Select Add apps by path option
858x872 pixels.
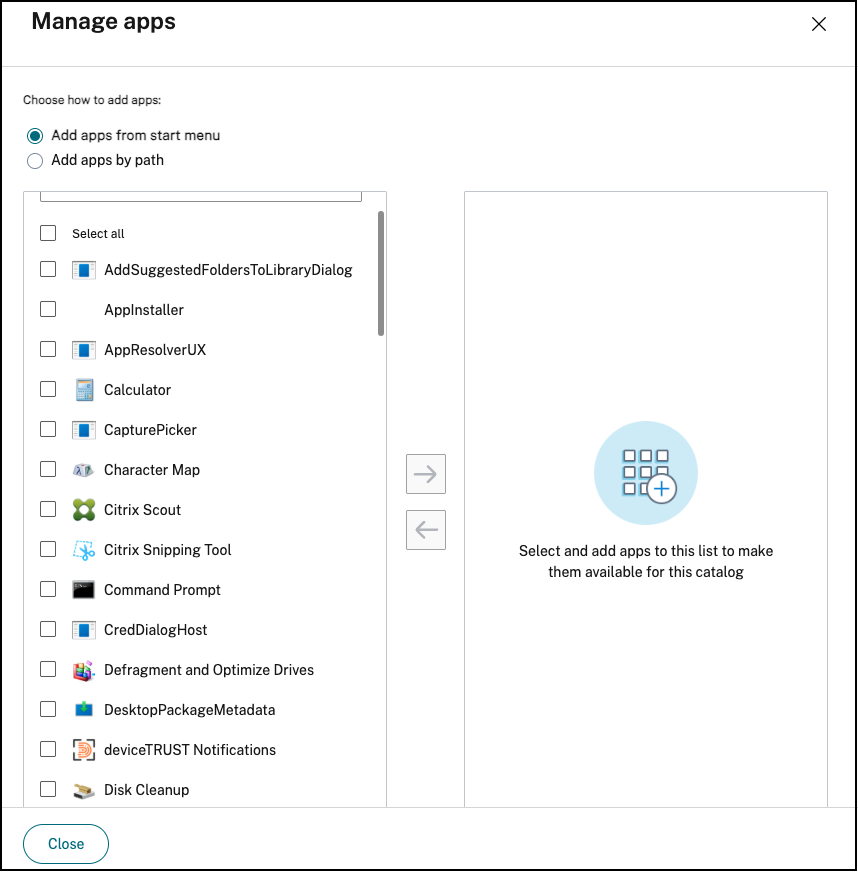(x=35, y=161)
